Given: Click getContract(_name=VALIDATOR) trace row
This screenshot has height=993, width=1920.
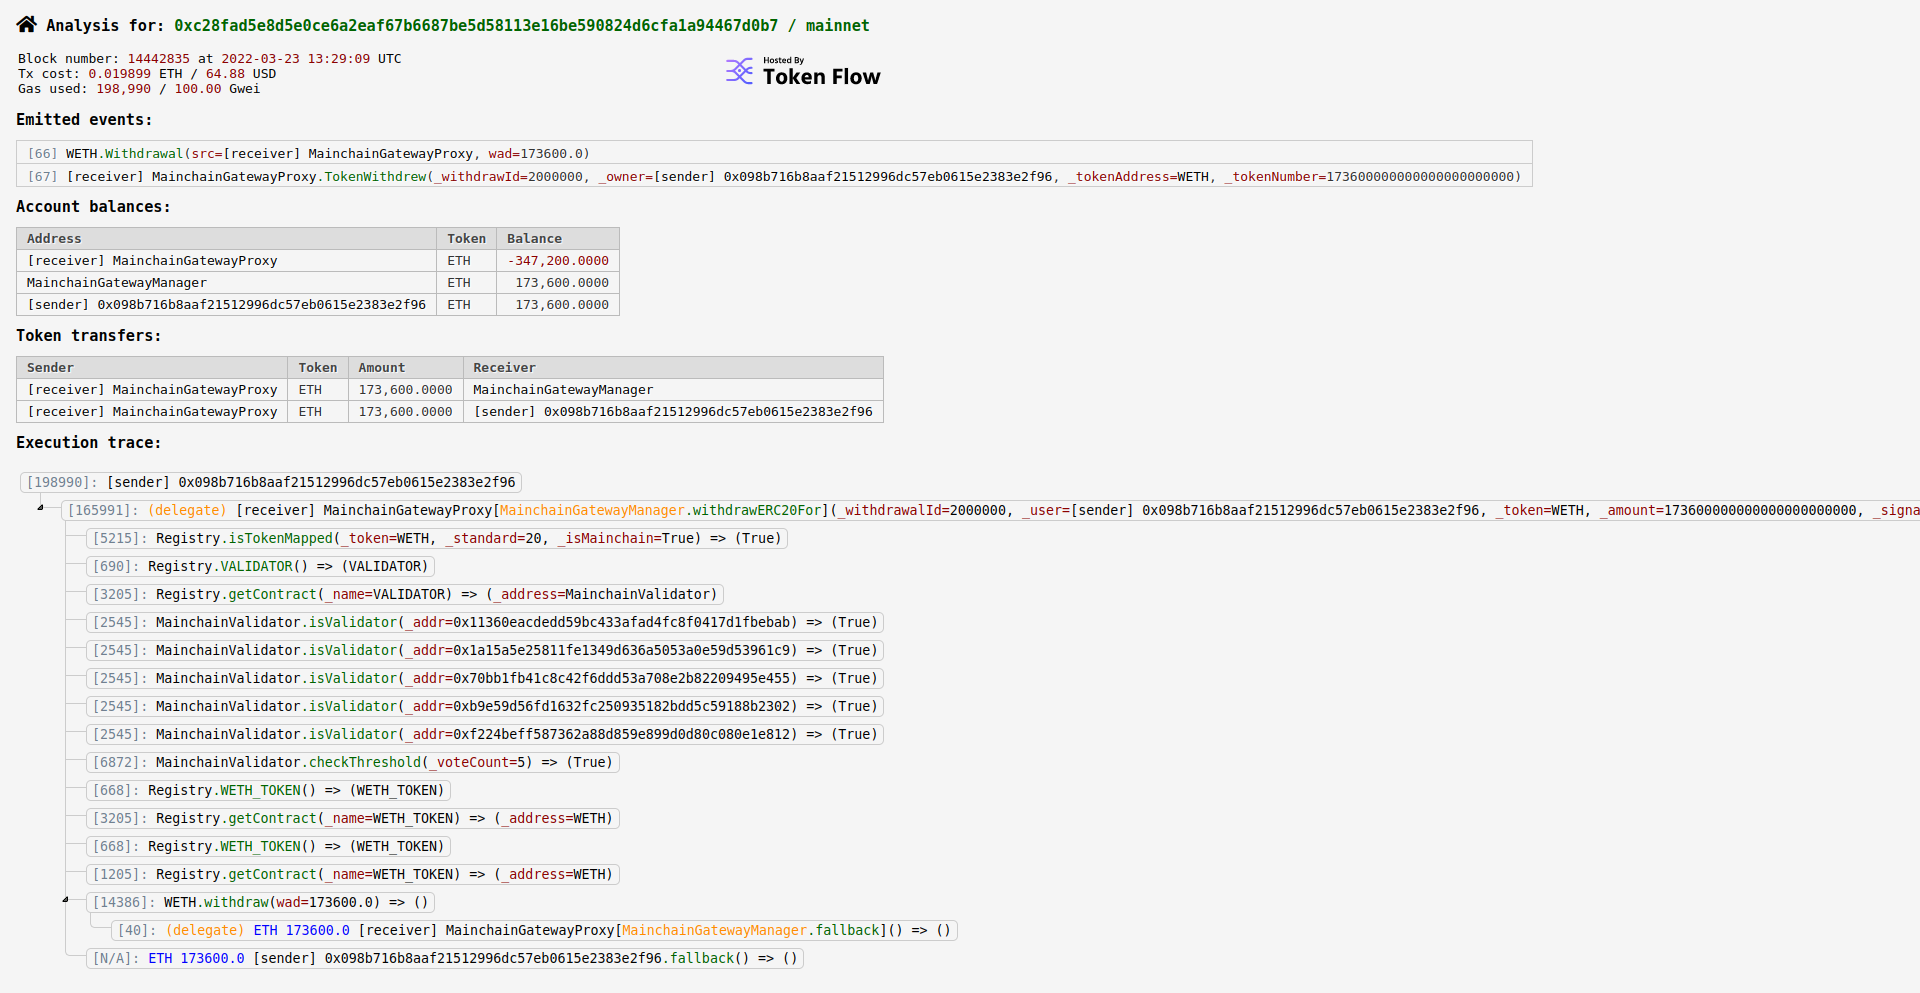Looking at the screenshot, I should (x=405, y=594).
